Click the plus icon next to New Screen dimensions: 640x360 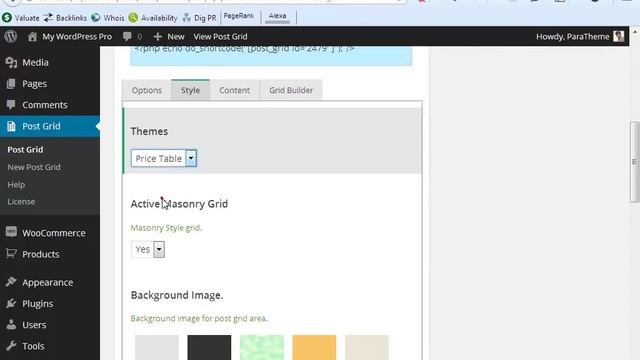158,37
